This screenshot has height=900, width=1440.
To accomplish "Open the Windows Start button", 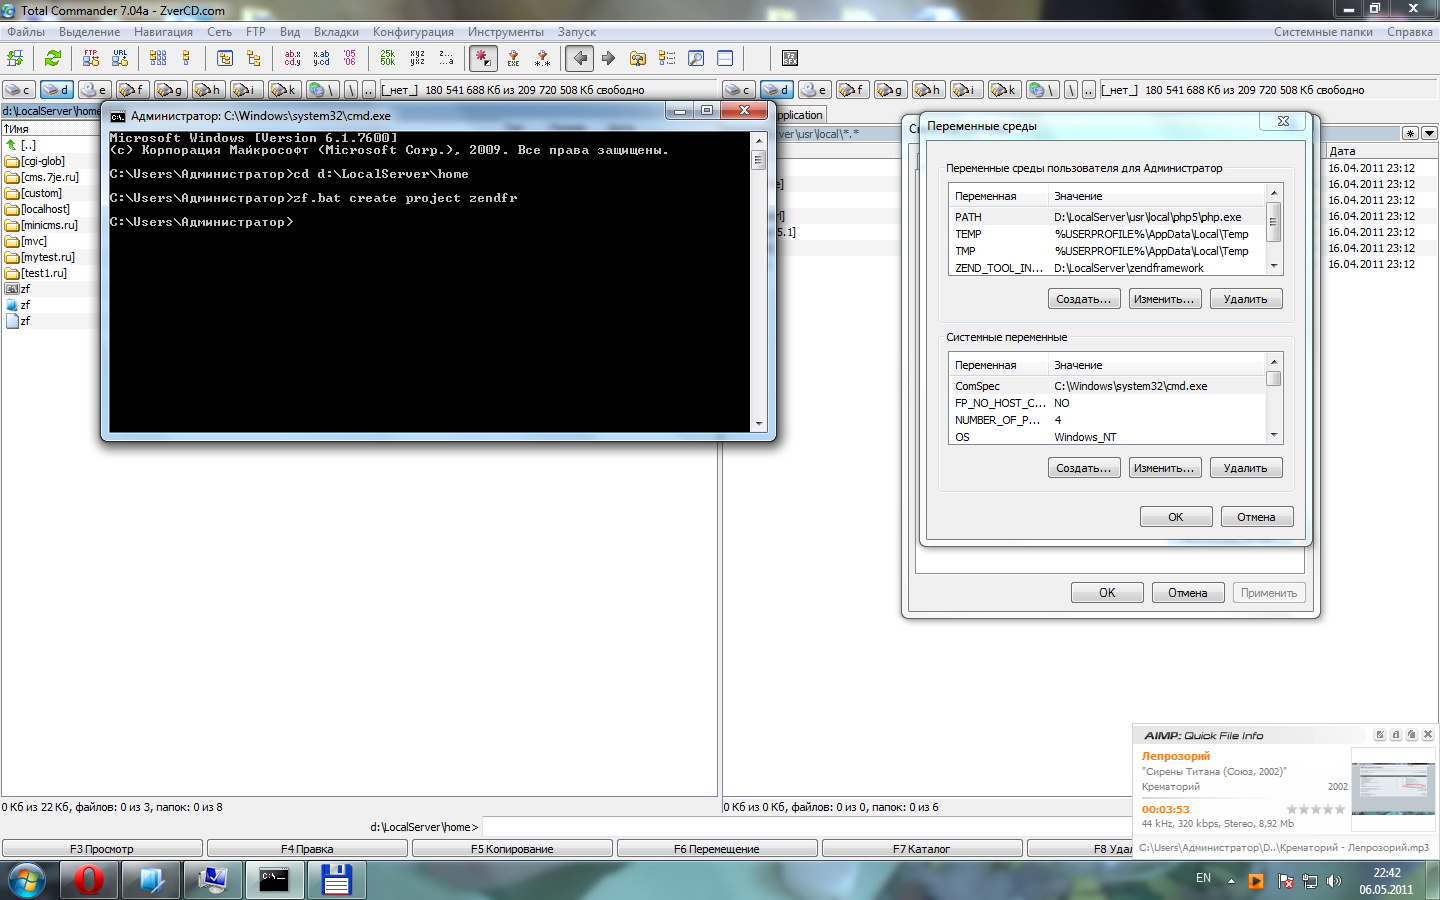I will [26, 881].
